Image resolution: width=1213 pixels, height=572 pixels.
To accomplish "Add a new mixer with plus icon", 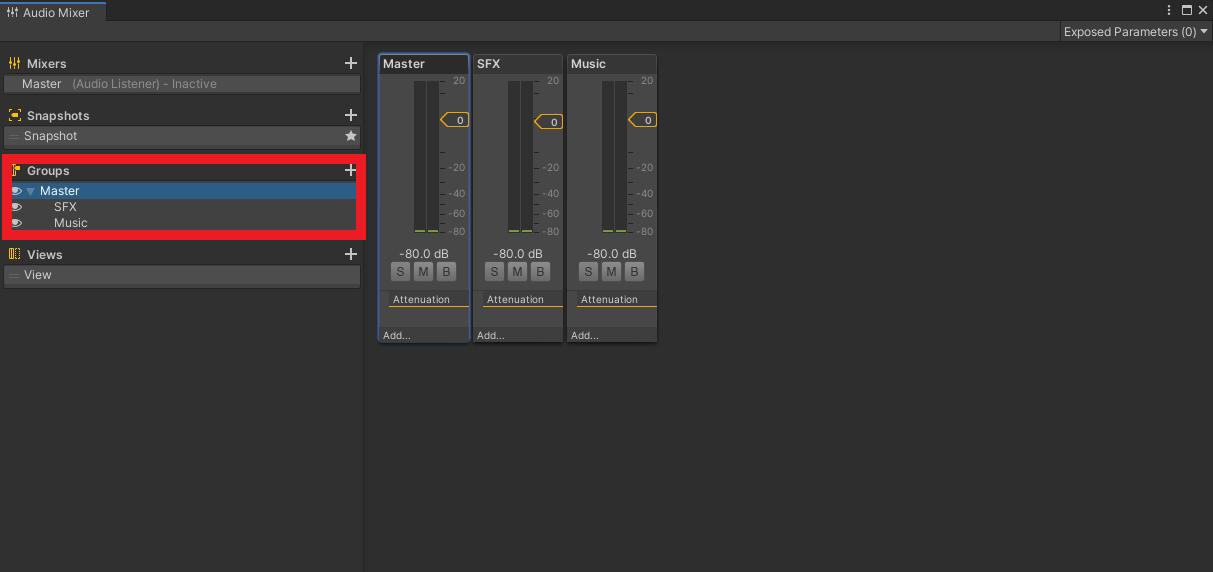I will pos(350,63).
